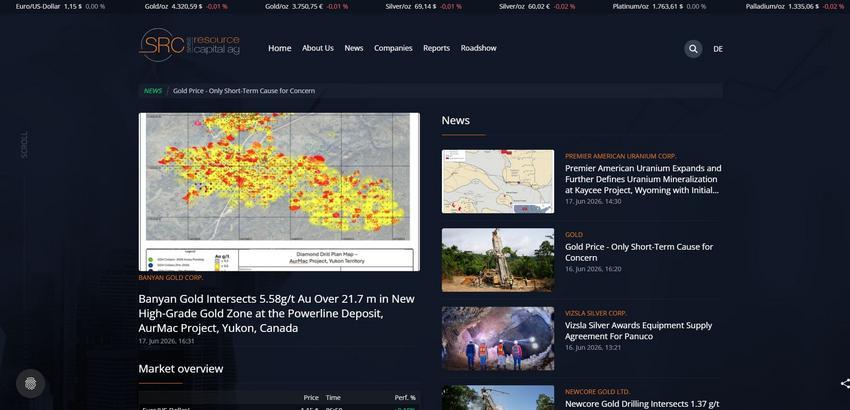Viewport: 850px width, 410px height.
Task: Click the 16. Jun 2026, 16:20 date
Action: pos(593,269)
